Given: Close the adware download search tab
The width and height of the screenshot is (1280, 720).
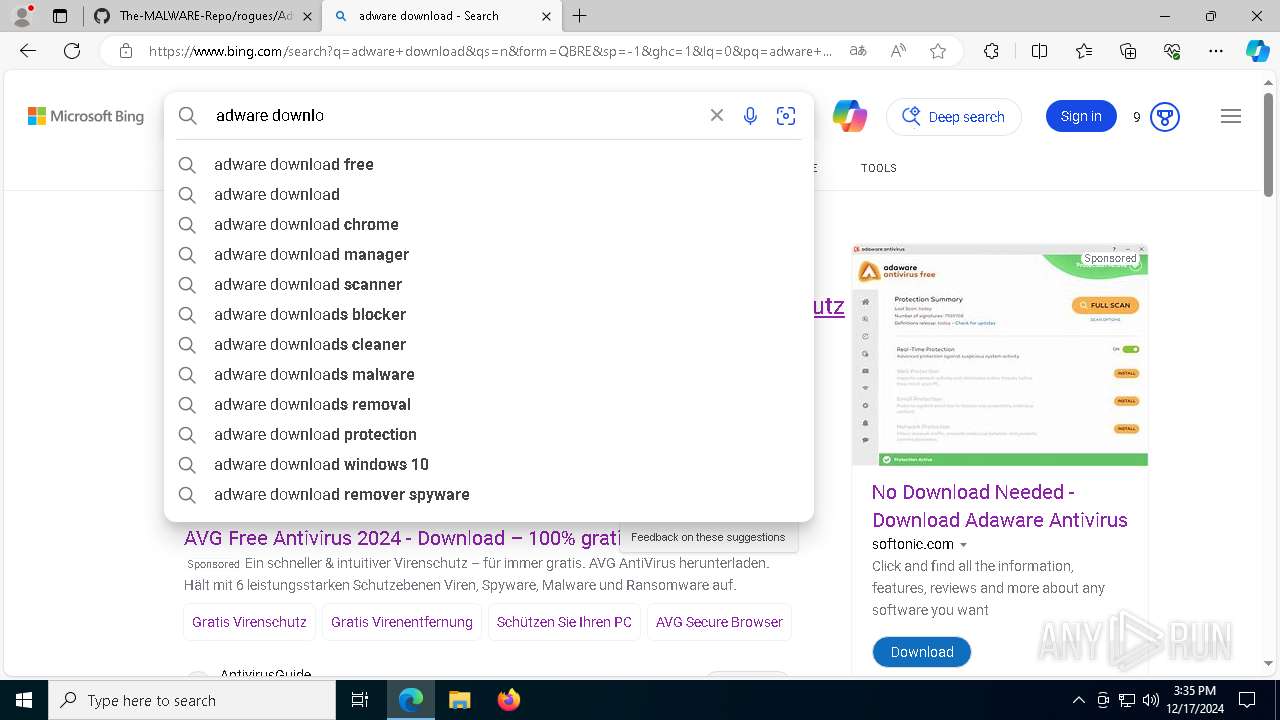Looking at the screenshot, I should click(546, 16).
